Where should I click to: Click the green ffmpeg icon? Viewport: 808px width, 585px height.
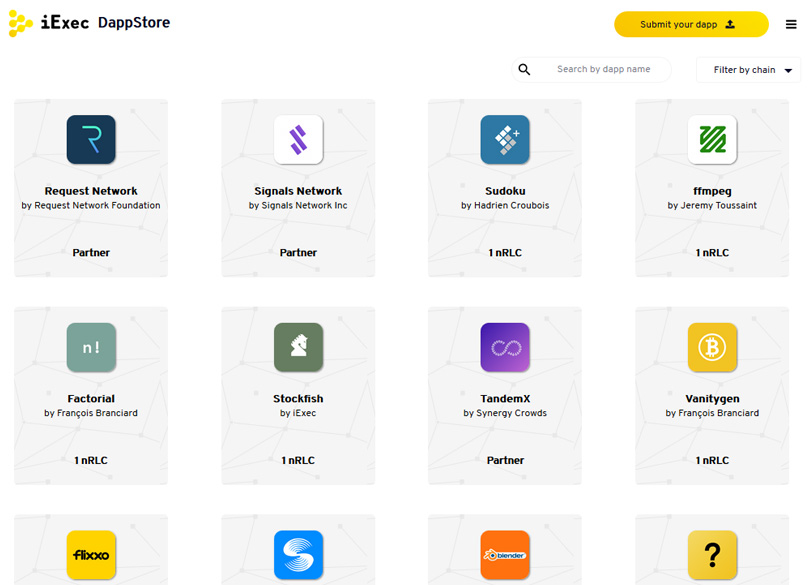(712, 140)
